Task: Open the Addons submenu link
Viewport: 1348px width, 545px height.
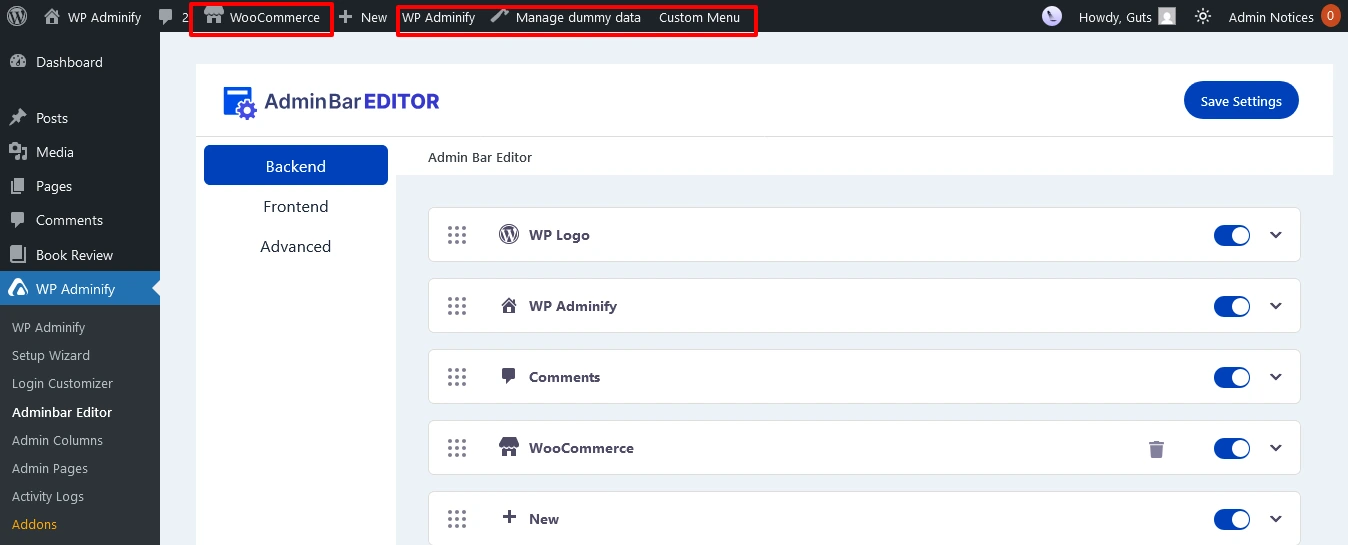Action: [x=34, y=524]
